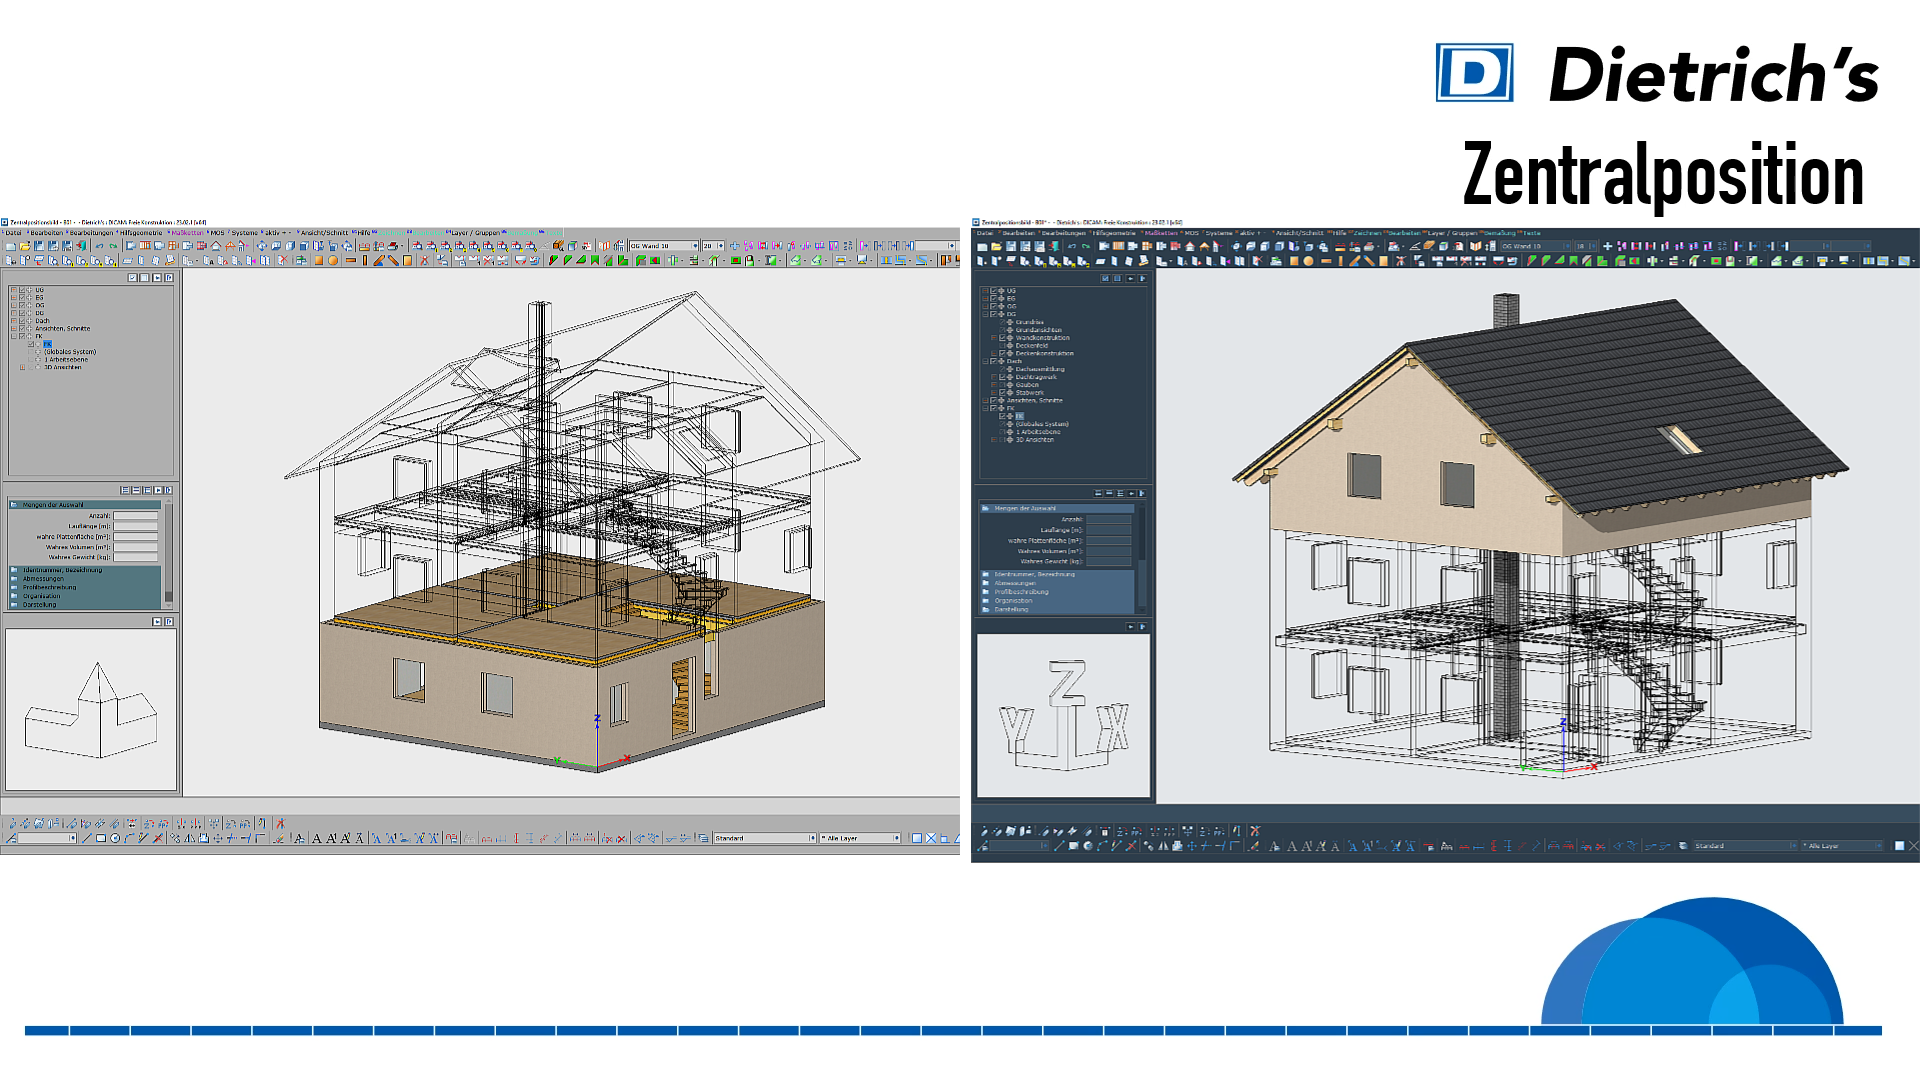Click the house icon in the left window toolbar
This screenshot has width=1920, height=1080.
point(215,246)
